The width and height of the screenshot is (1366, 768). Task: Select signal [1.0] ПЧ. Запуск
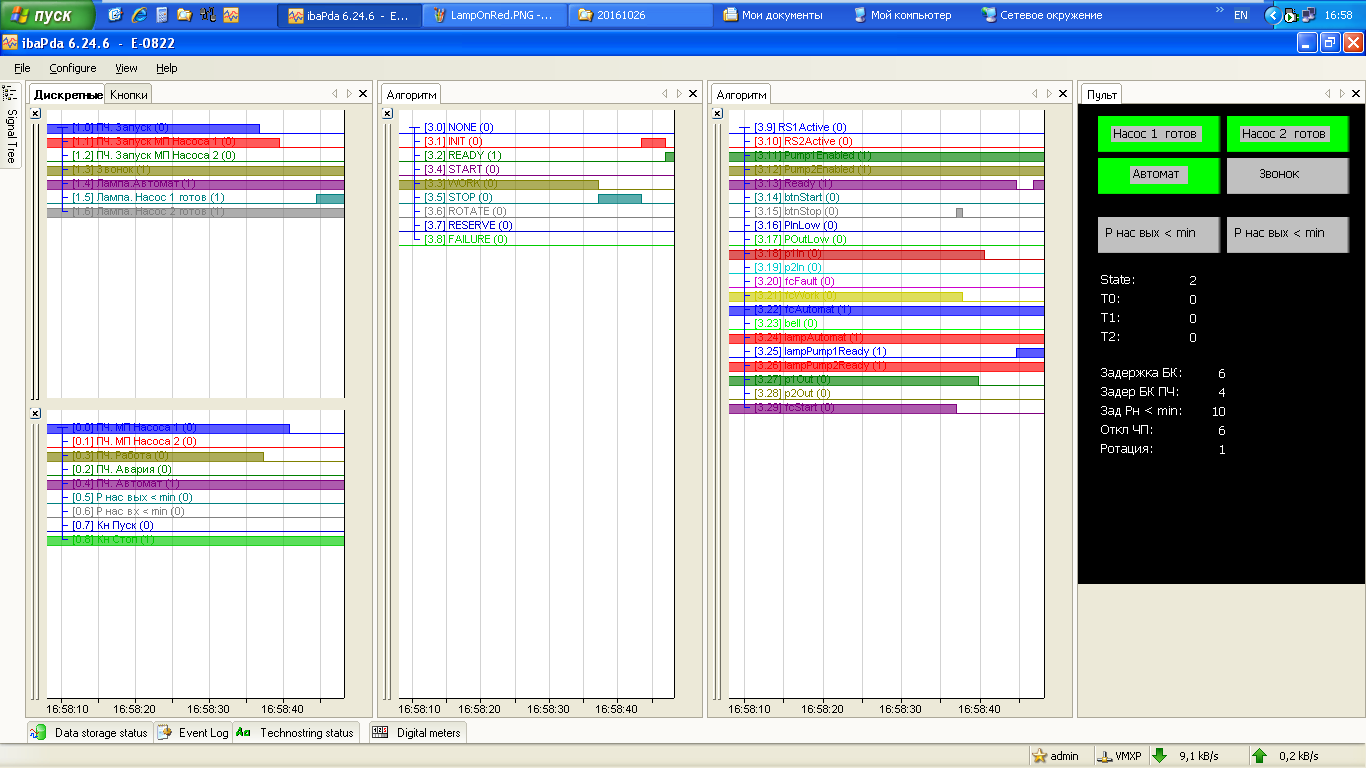[x=120, y=128]
